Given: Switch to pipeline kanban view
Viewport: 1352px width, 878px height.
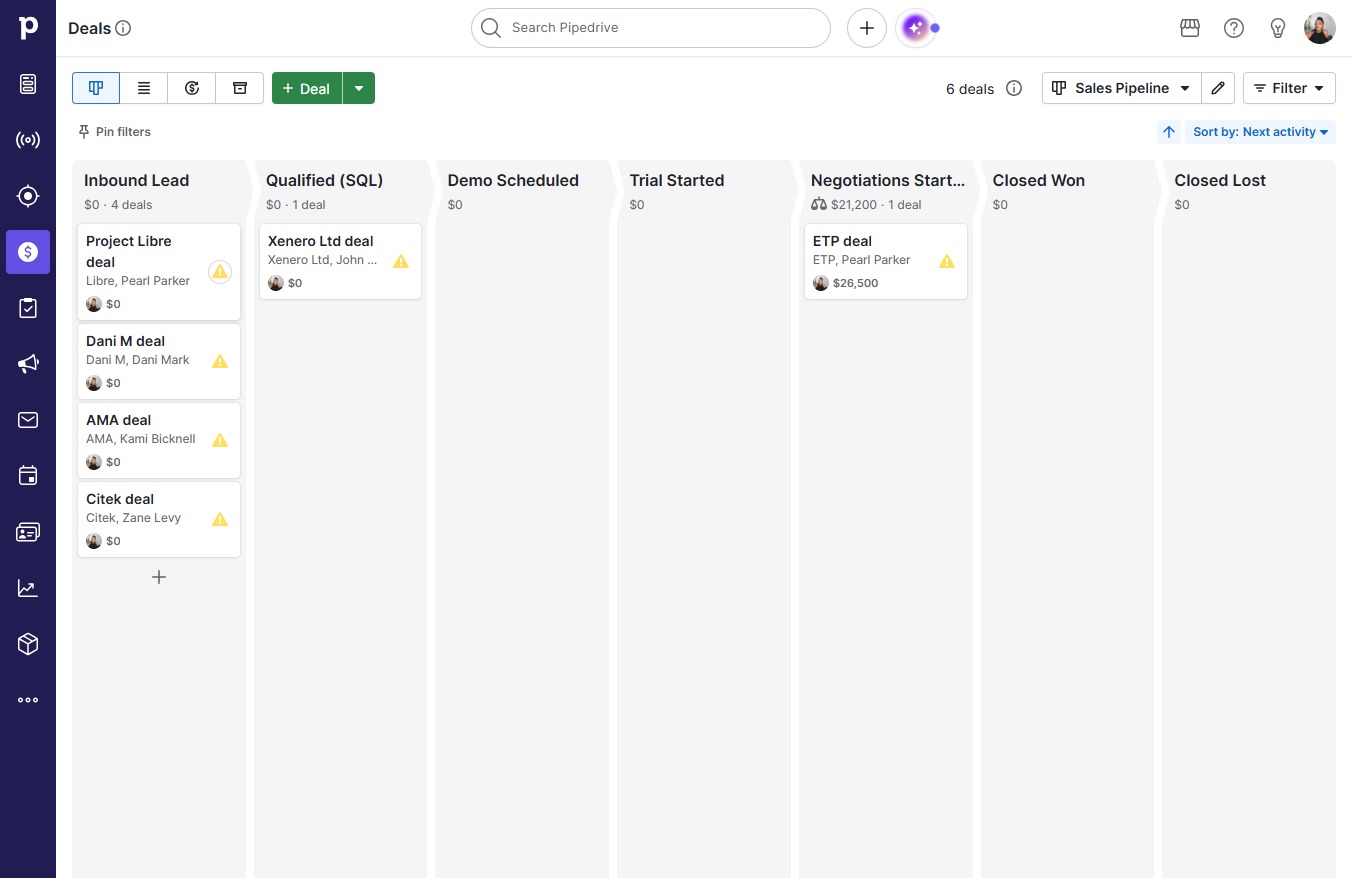Looking at the screenshot, I should coord(96,88).
